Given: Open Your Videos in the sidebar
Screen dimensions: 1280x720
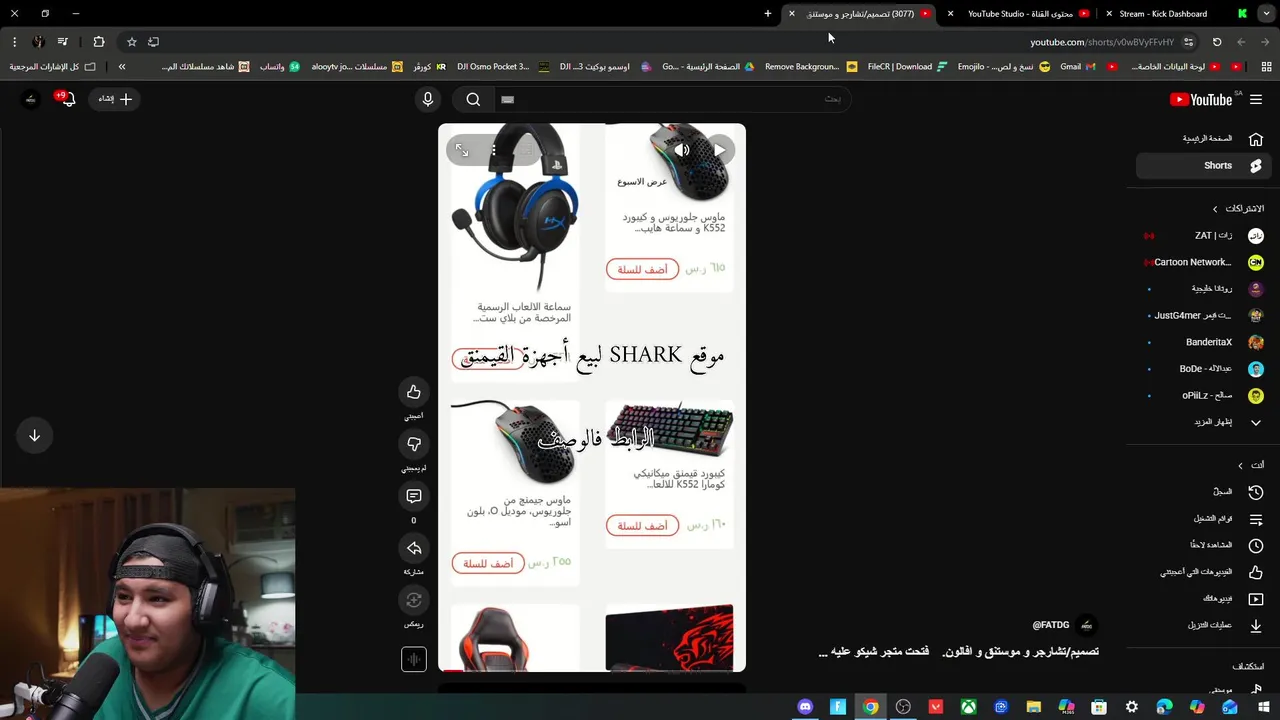Looking at the screenshot, I should click(x=1204, y=598).
